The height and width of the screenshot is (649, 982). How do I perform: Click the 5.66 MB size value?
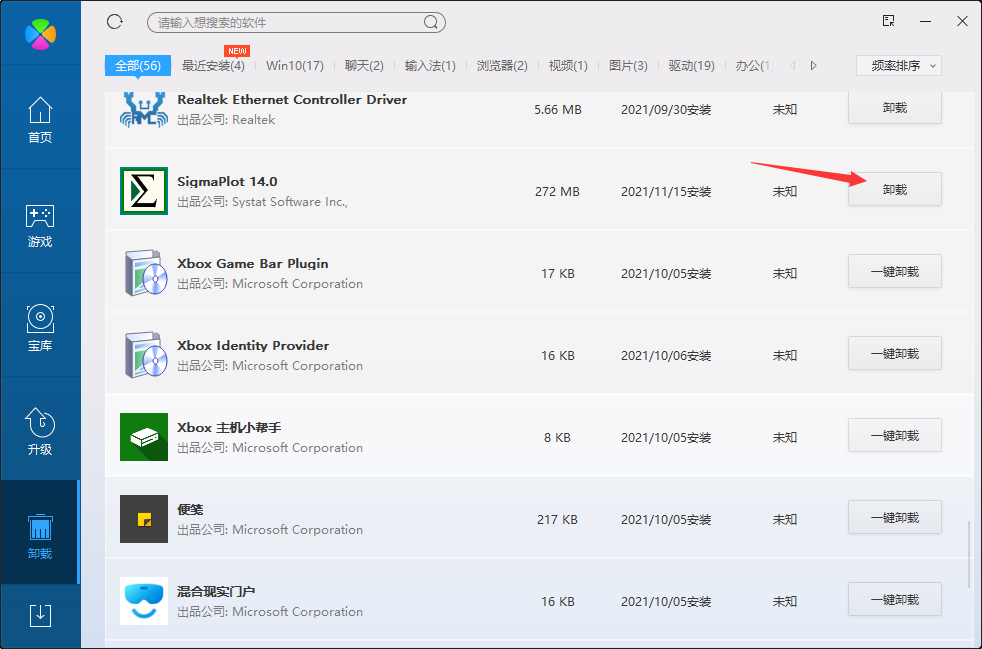pos(557,110)
